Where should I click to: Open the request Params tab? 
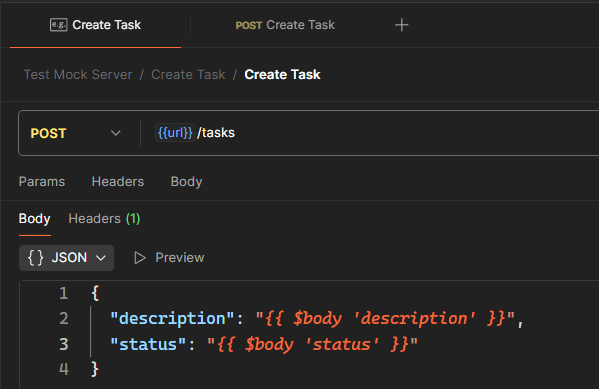42,182
